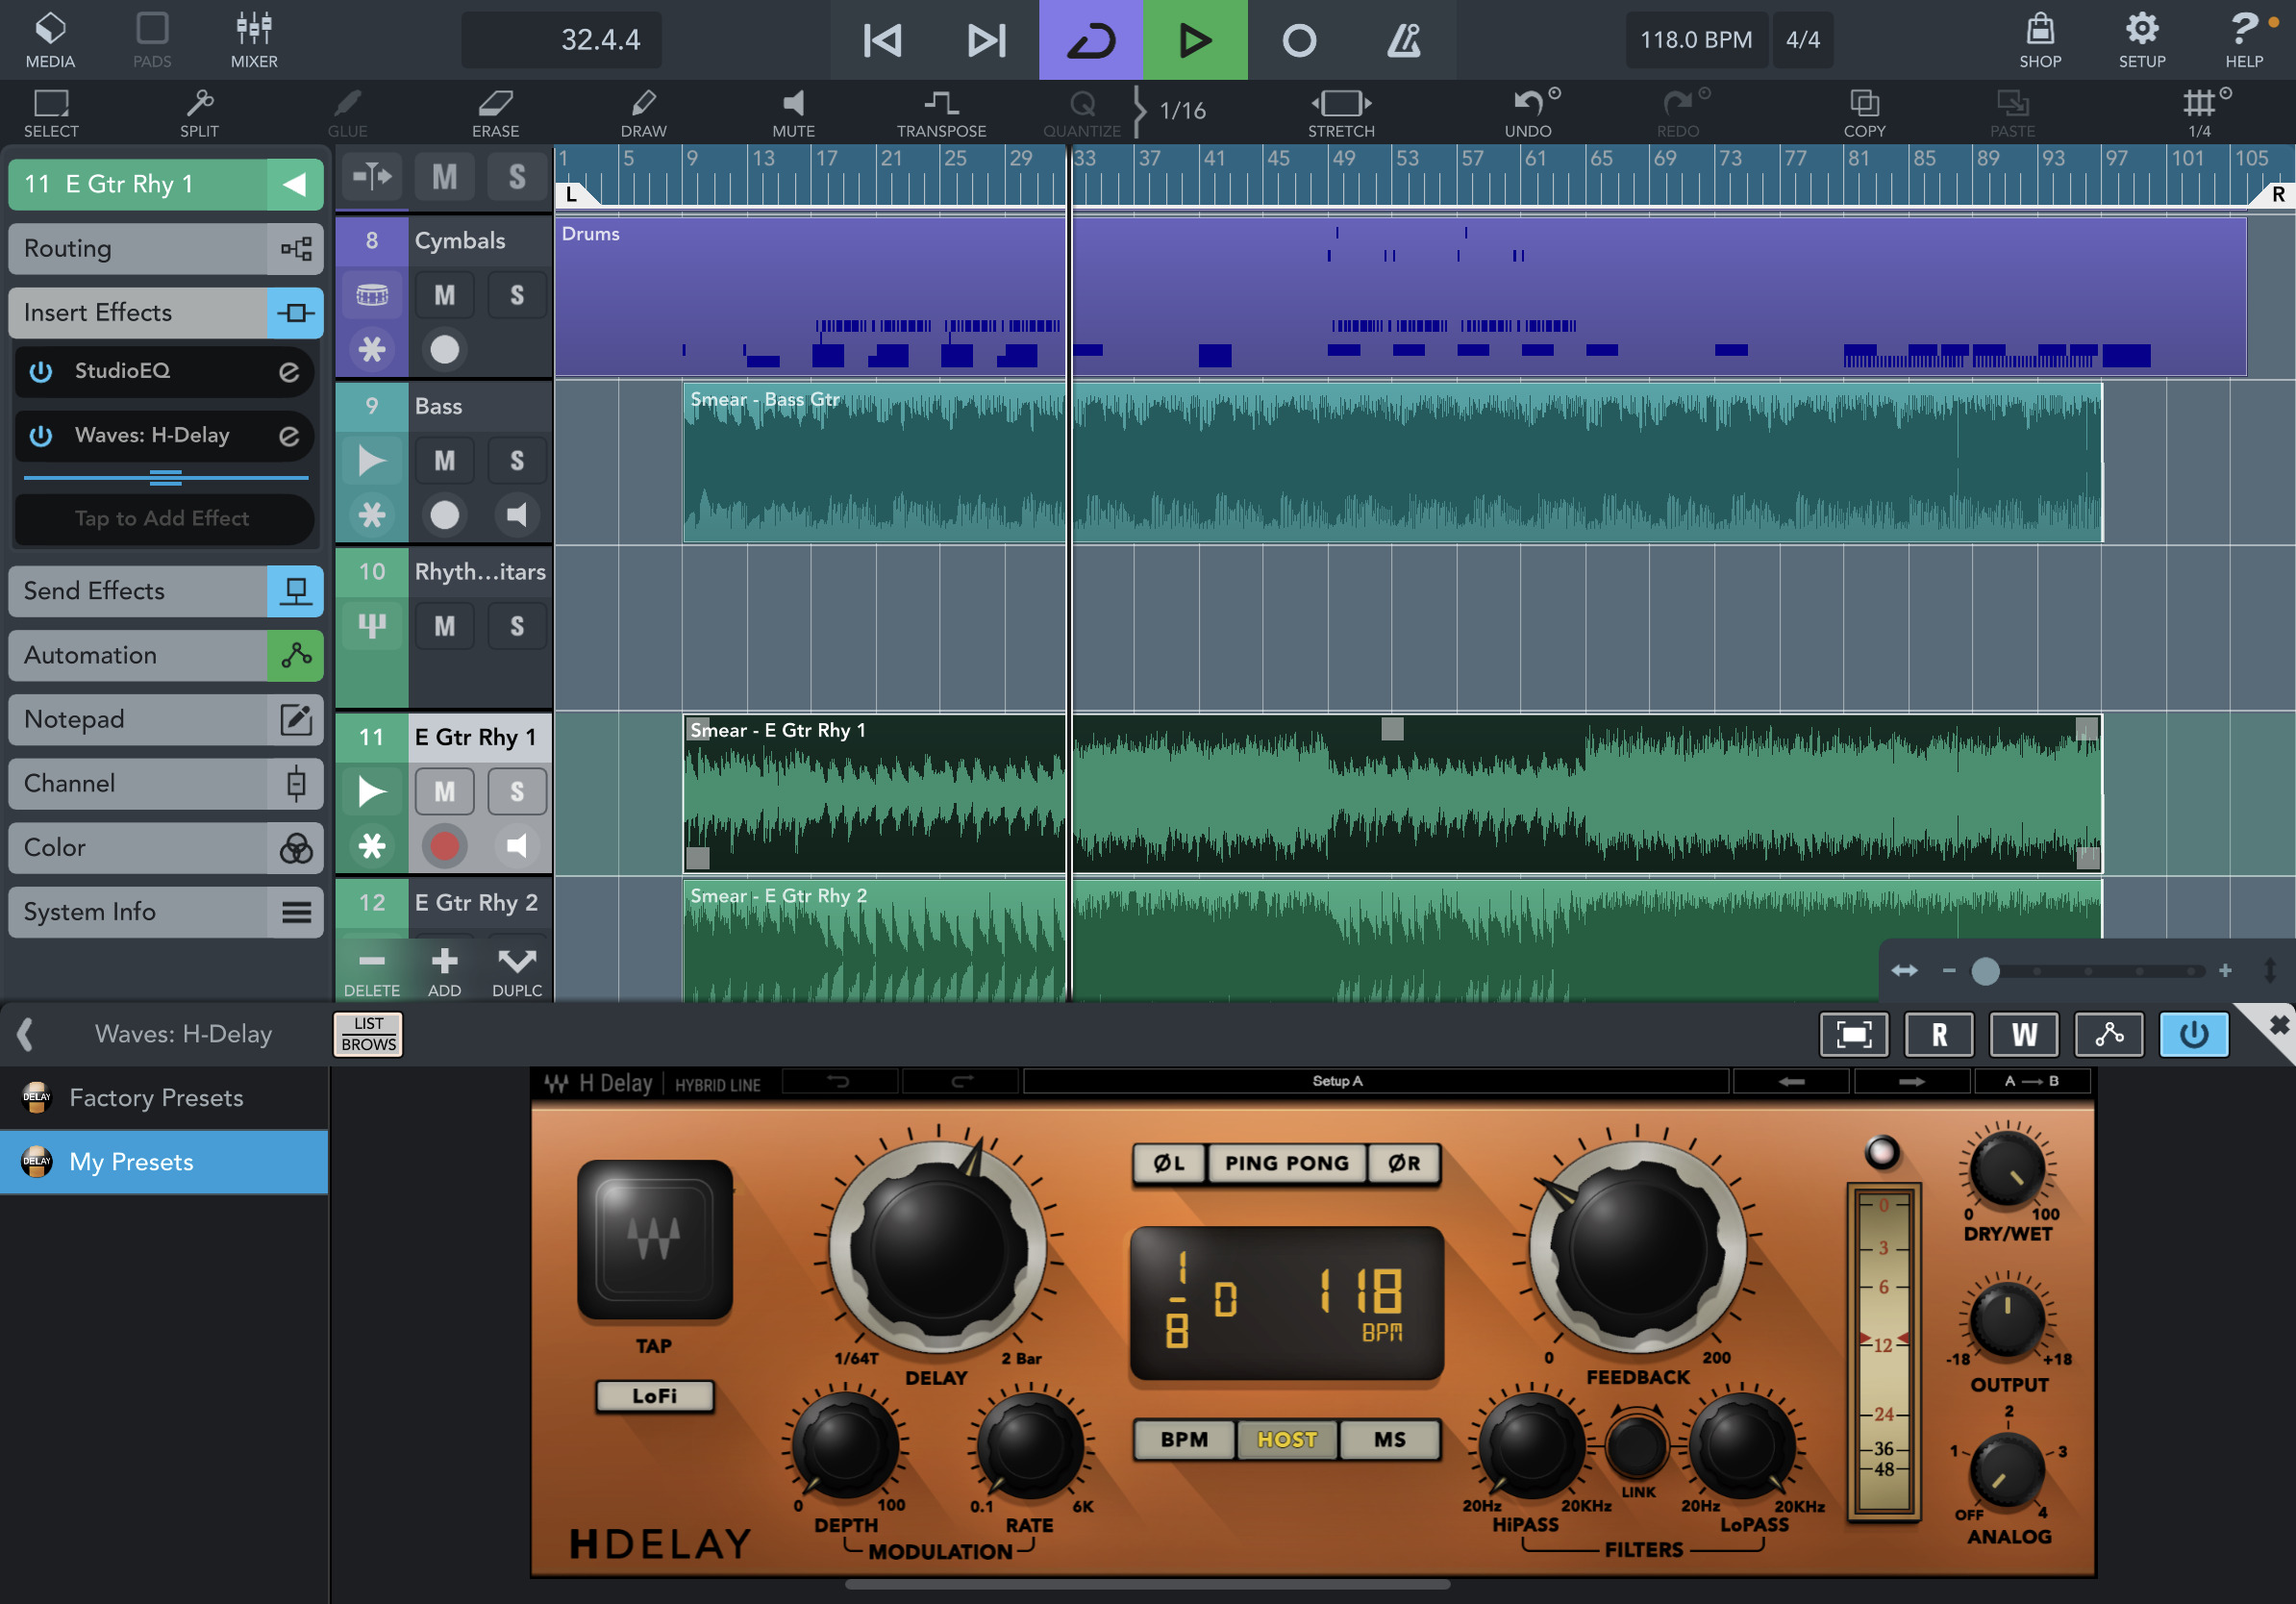This screenshot has width=2296, height=1604.
Task: Open the Color section
Action: 166,847
